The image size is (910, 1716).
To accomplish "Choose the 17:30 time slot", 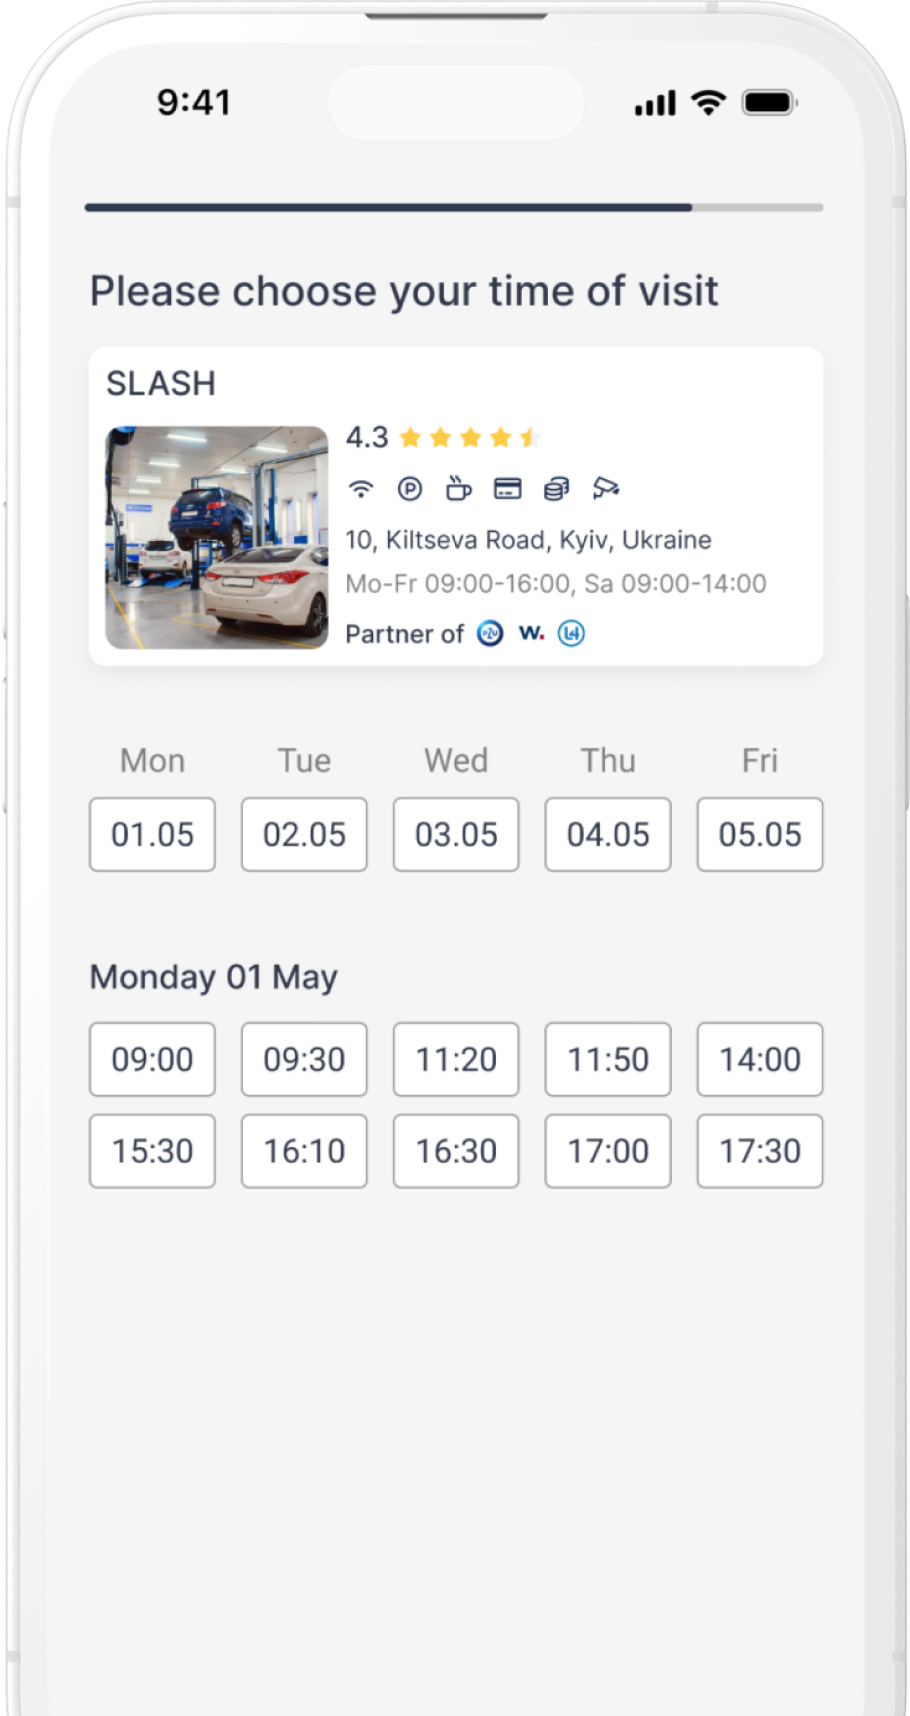I will tap(760, 1151).
